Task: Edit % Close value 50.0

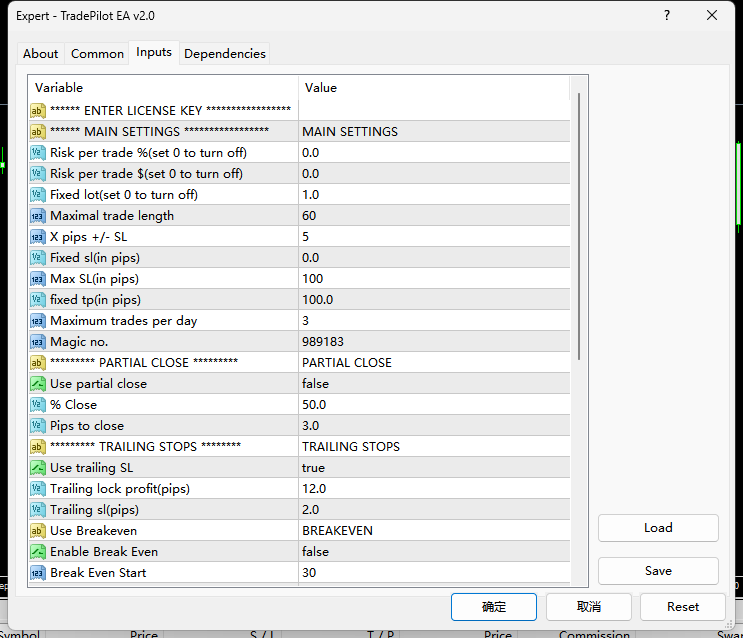Action: (434, 404)
